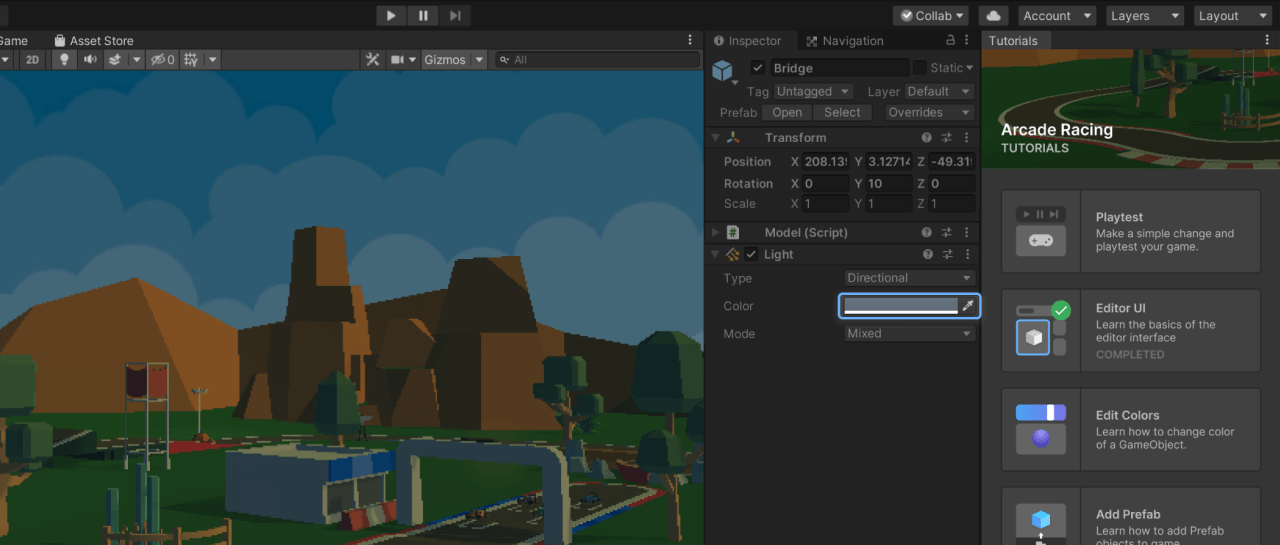Start play mode with the Play button
The width and height of the screenshot is (1280, 545).
pos(391,15)
